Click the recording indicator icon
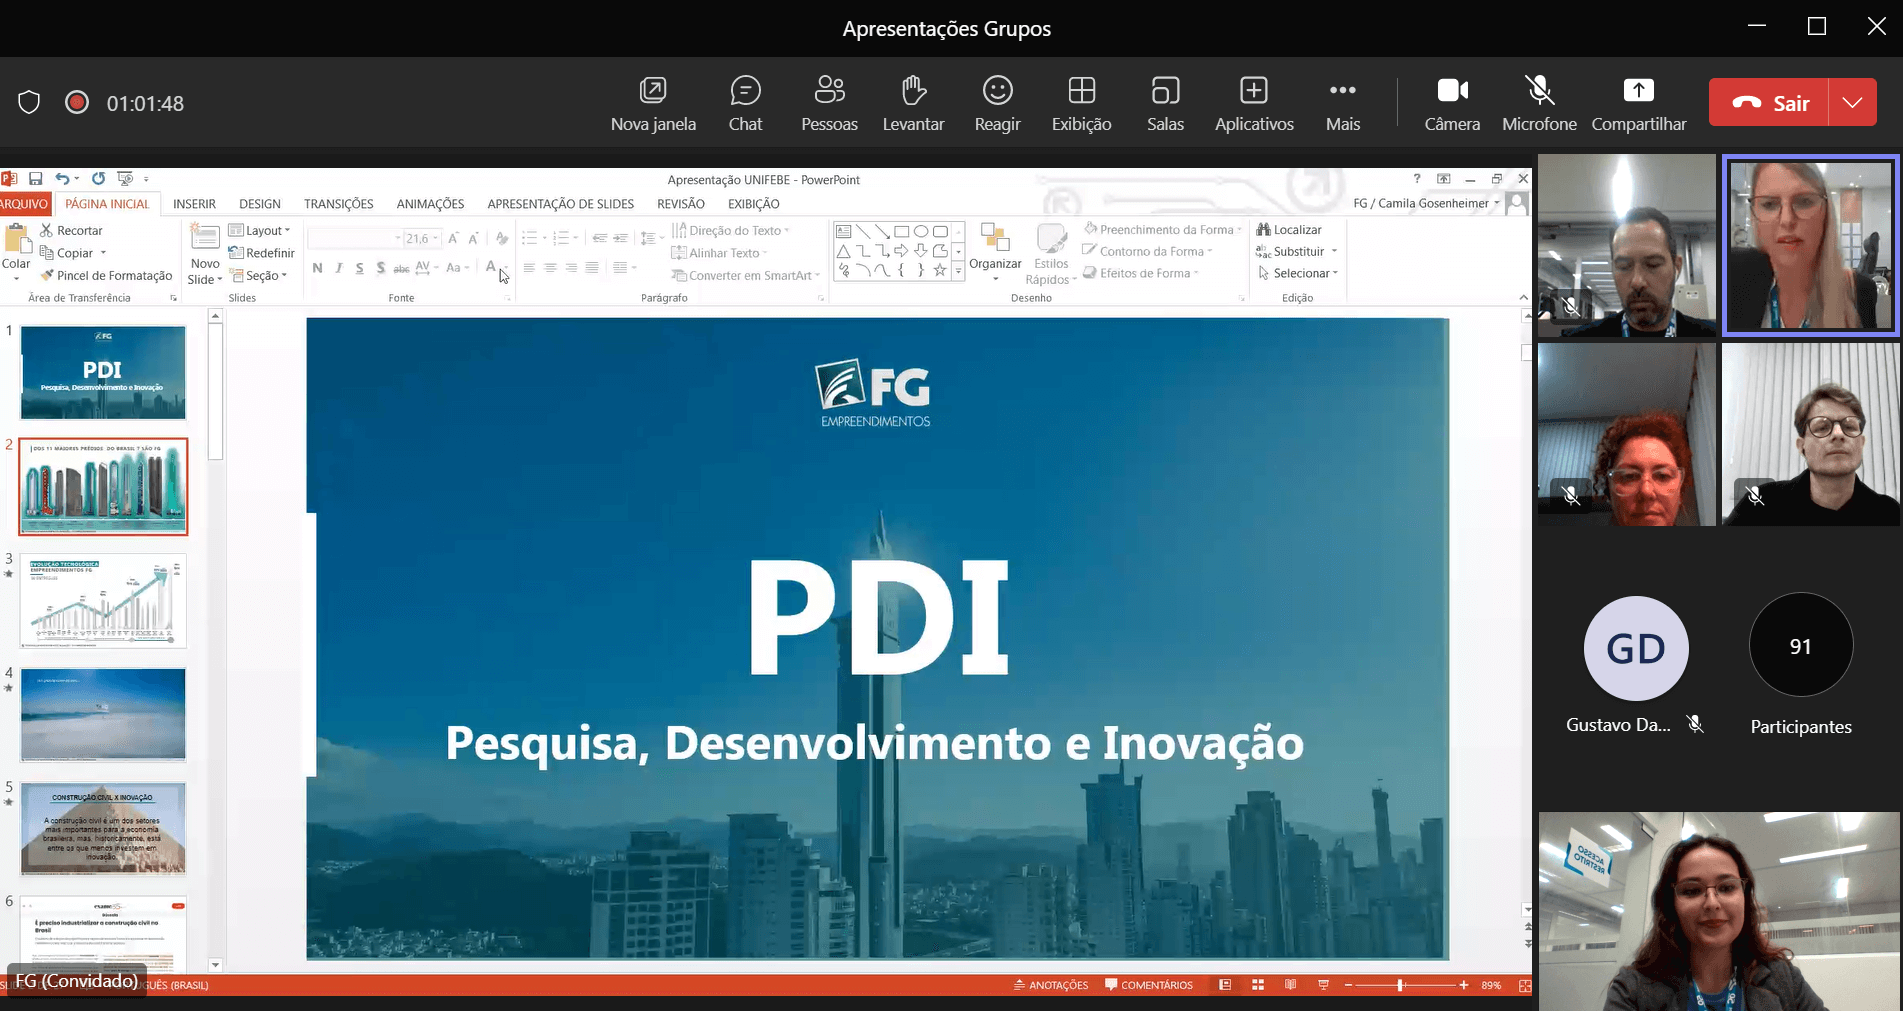This screenshot has width=1903, height=1011. point(77,102)
